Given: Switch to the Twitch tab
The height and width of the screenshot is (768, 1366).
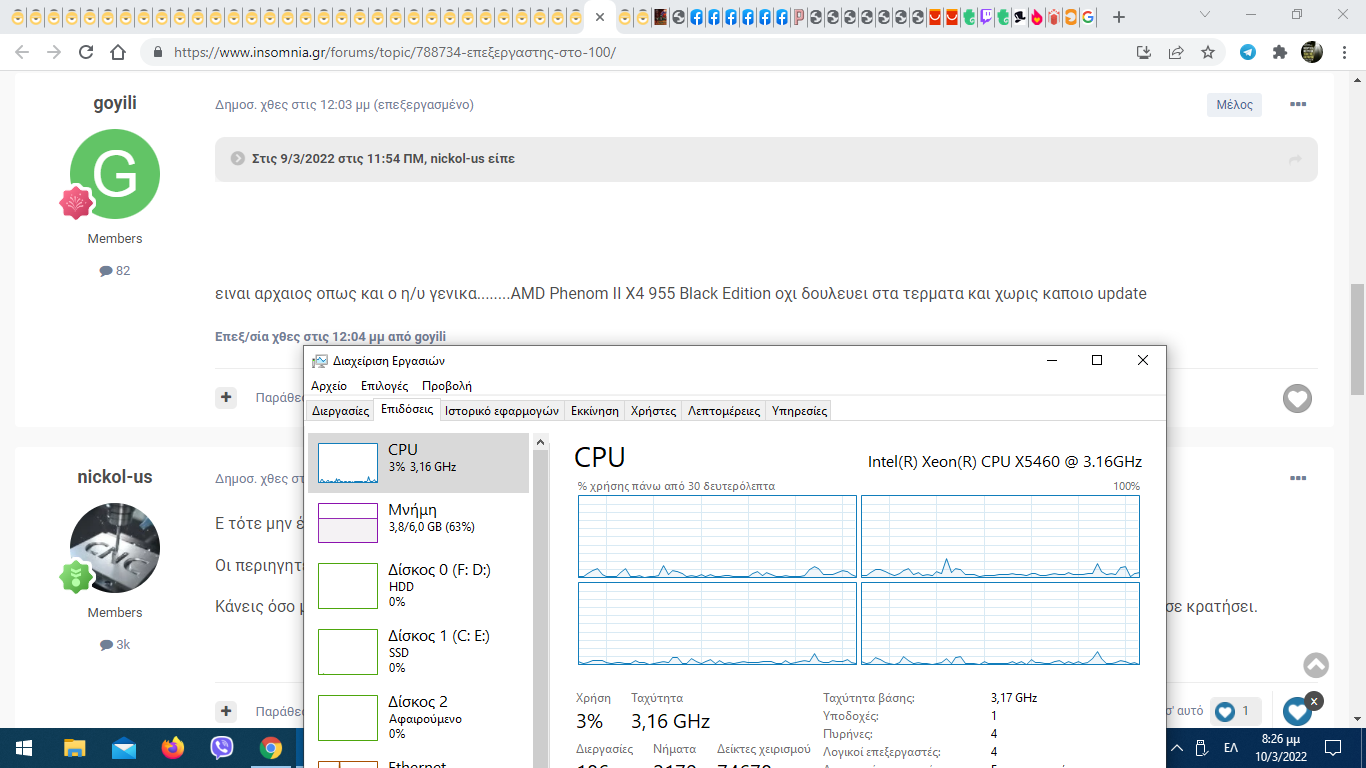Looking at the screenshot, I should click(x=986, y=17).
